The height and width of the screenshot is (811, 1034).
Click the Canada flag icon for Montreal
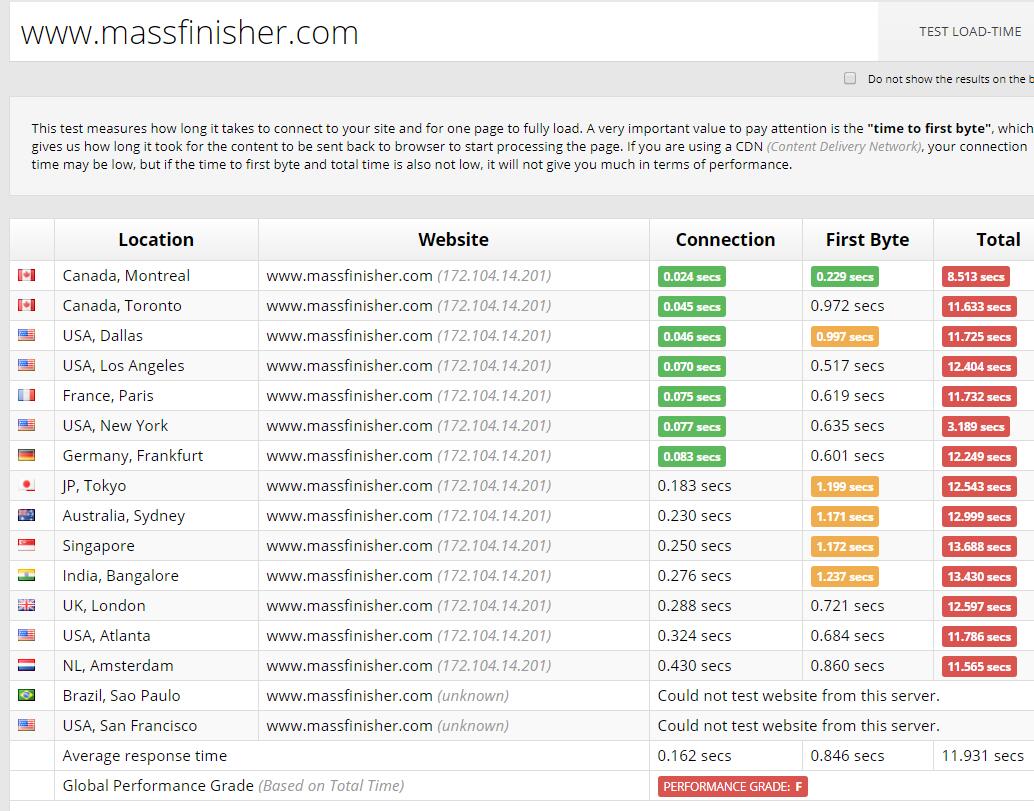tap(26, 276)
